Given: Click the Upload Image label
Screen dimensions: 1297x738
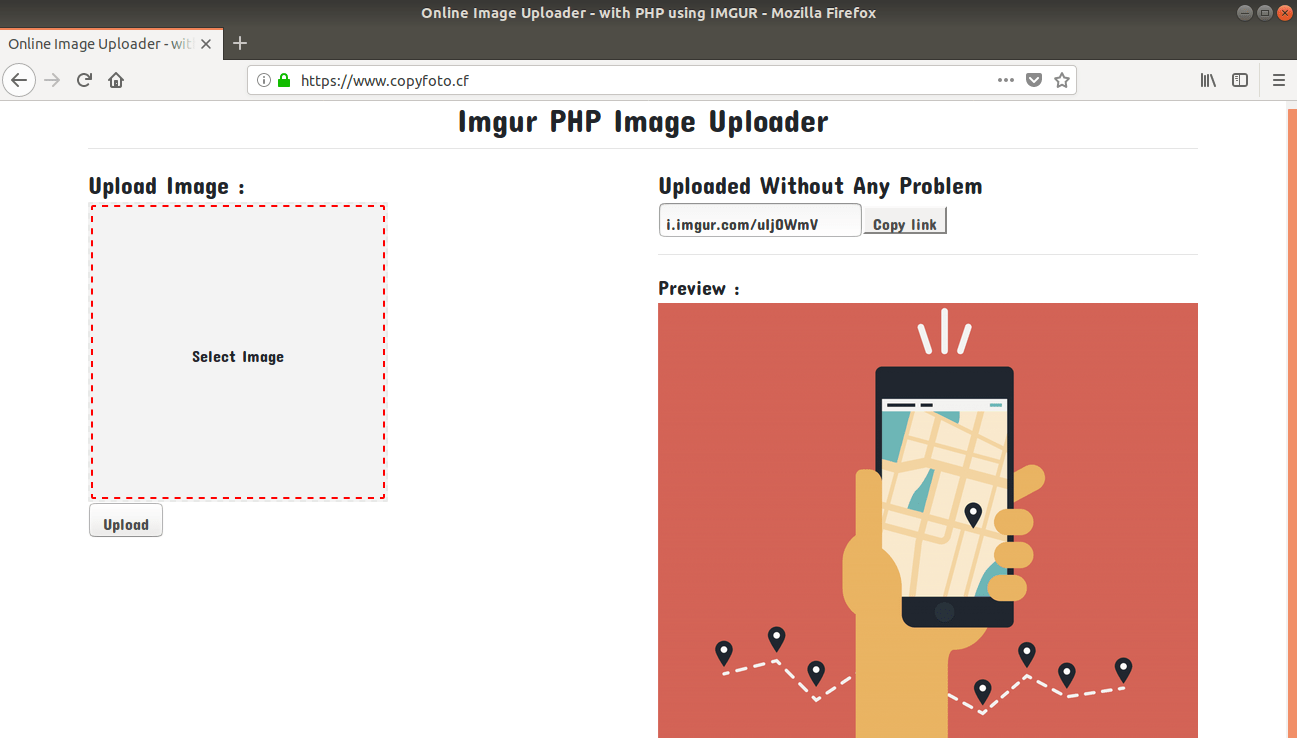Looking at the screenshot, I should 167,185.
